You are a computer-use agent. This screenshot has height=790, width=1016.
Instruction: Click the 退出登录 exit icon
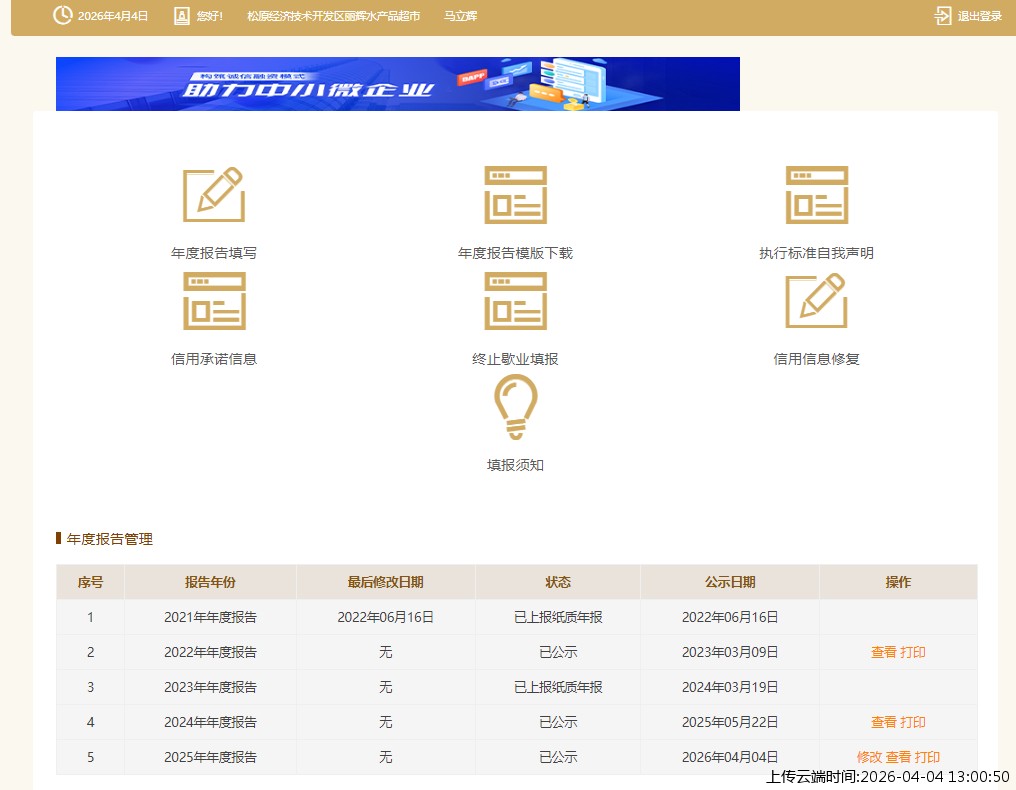point(942,16)
